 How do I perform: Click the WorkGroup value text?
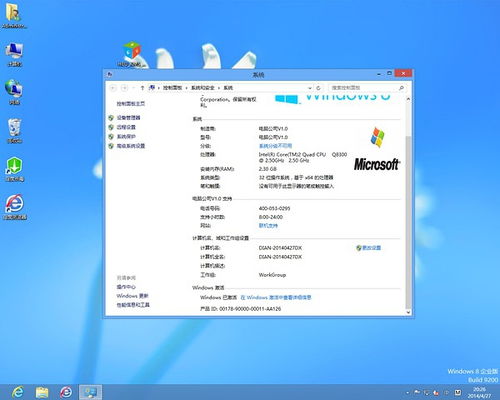(272, 275)
